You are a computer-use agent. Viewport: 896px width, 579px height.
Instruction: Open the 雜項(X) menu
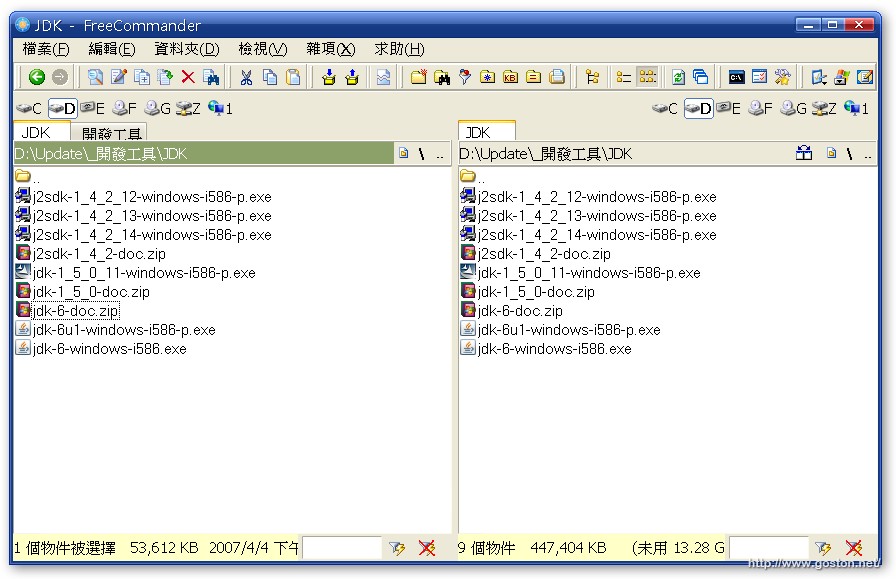pos(331,49)
